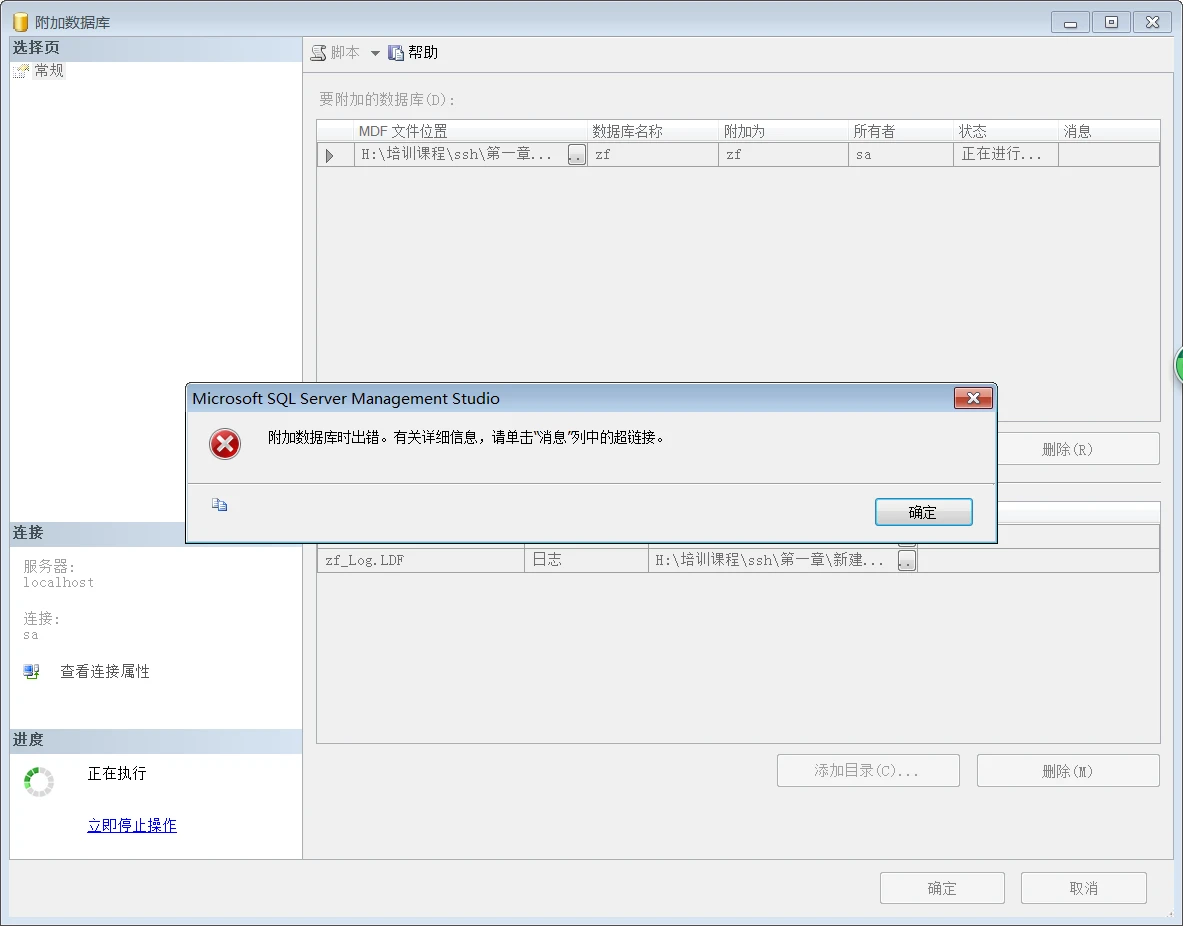
Task: Browse MDF file location ellipsis button
Action: pos(576,155)
